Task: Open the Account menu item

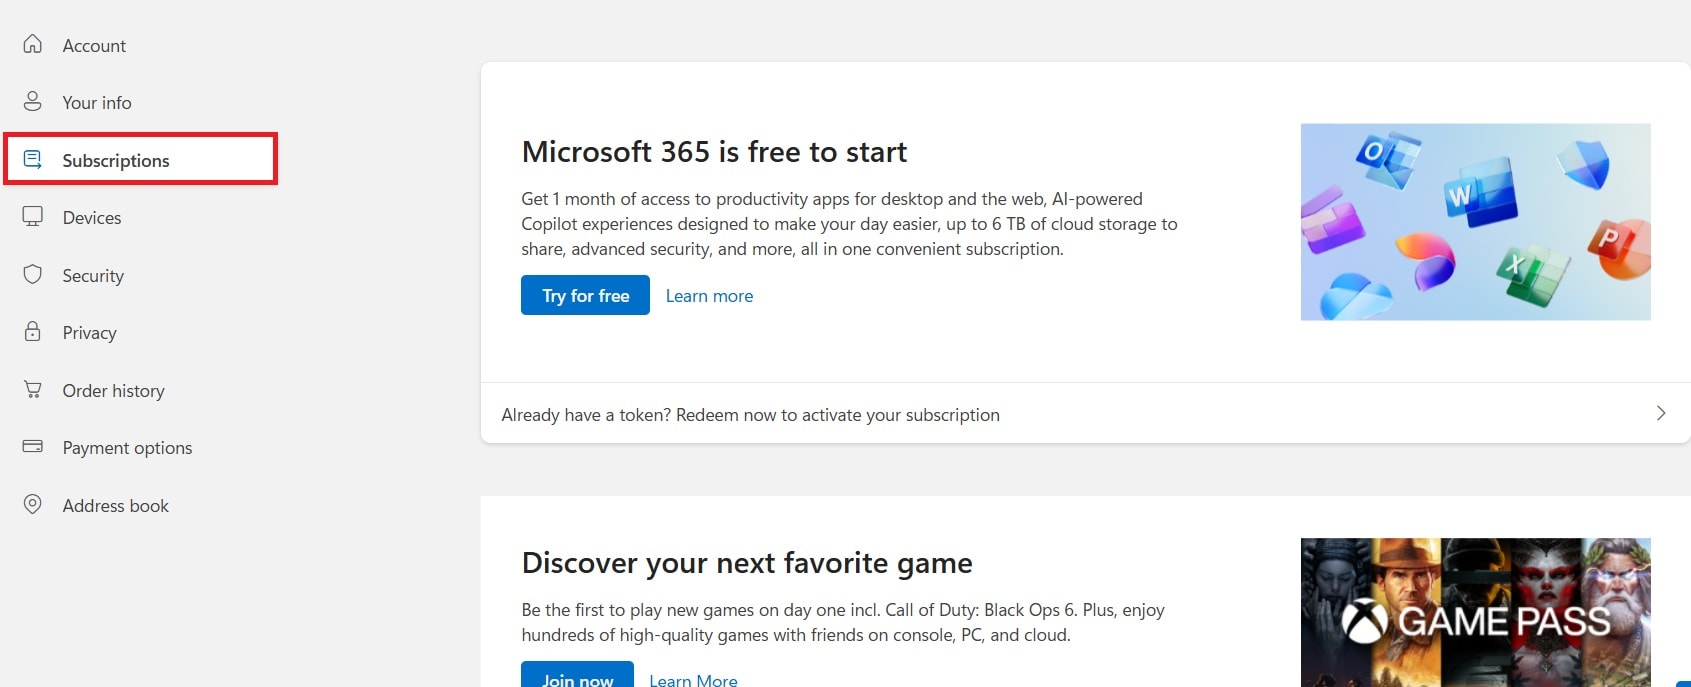Action: tap(94, 45)
